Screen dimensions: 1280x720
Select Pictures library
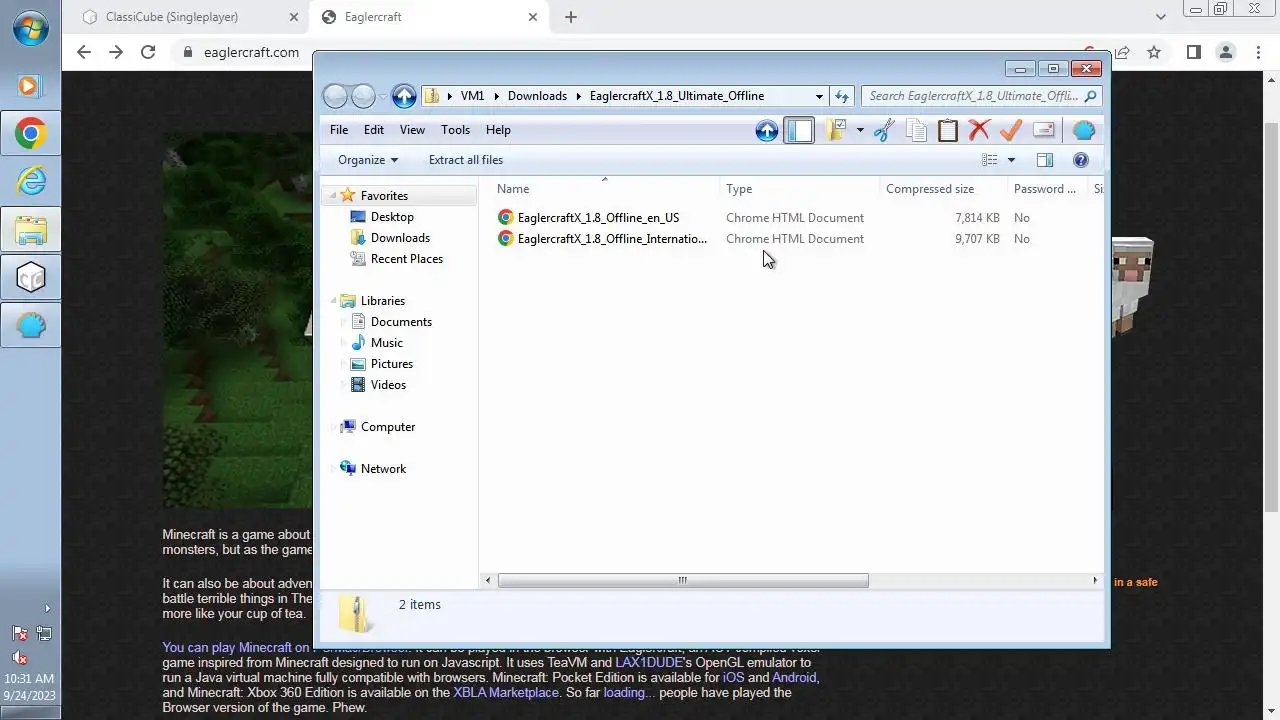(391, 364)
